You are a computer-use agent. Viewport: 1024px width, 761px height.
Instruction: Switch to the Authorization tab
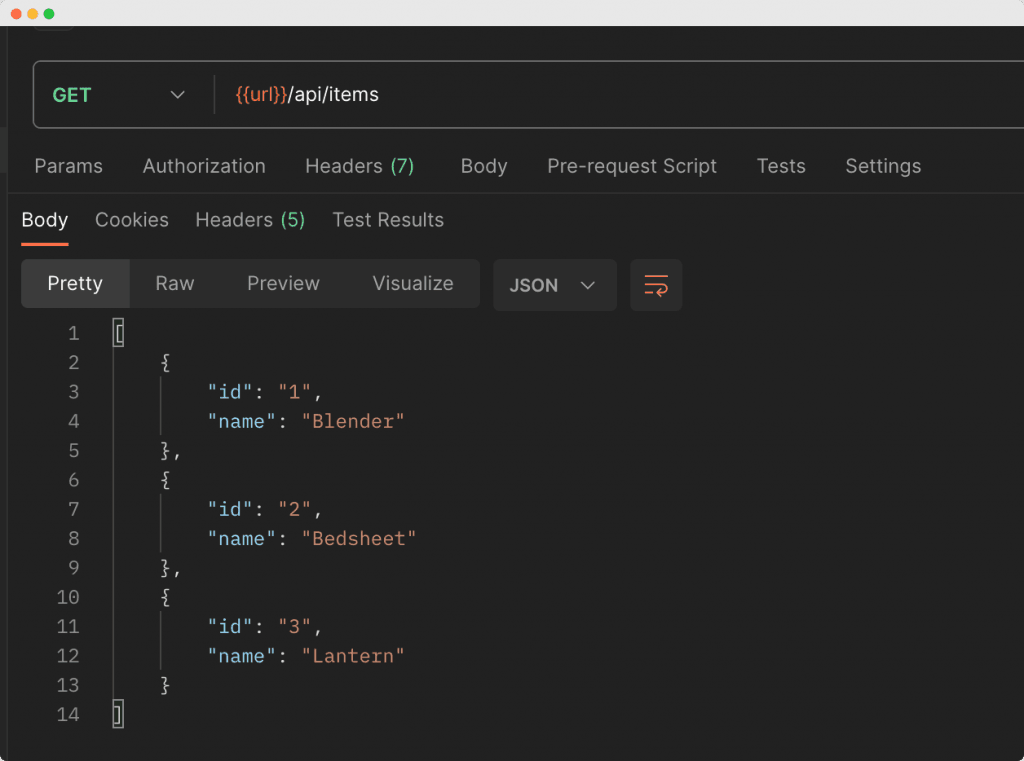tap(204, 166)
